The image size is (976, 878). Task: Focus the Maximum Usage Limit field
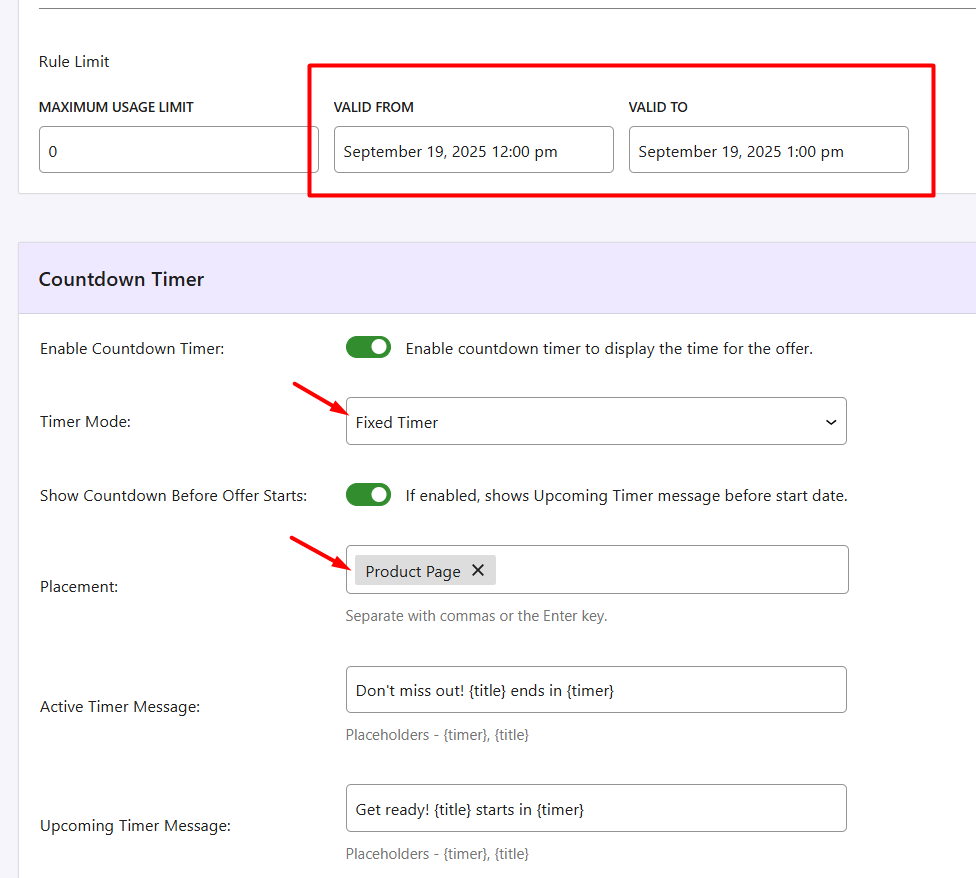178,150
